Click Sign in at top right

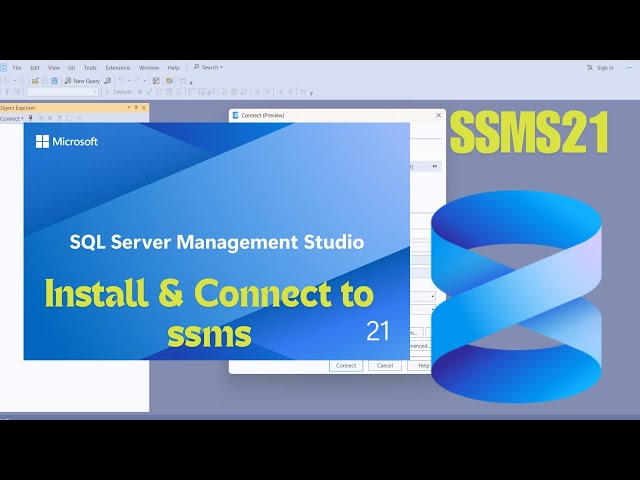coord(600,68)
